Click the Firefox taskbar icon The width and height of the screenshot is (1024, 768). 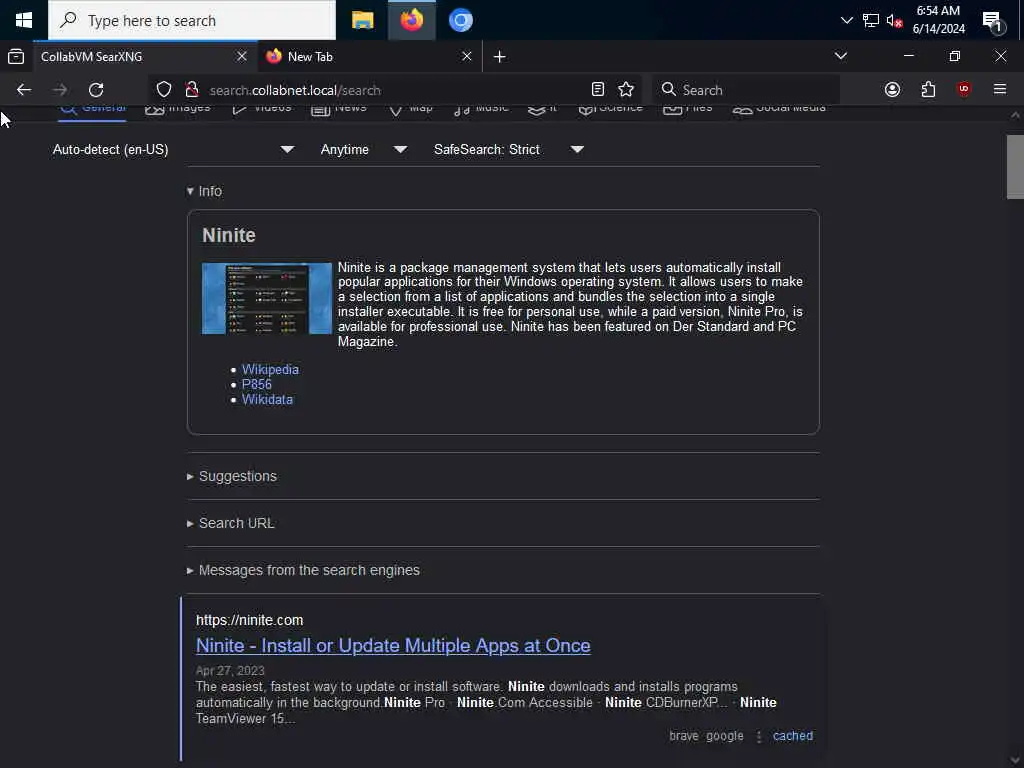(411, 20)
